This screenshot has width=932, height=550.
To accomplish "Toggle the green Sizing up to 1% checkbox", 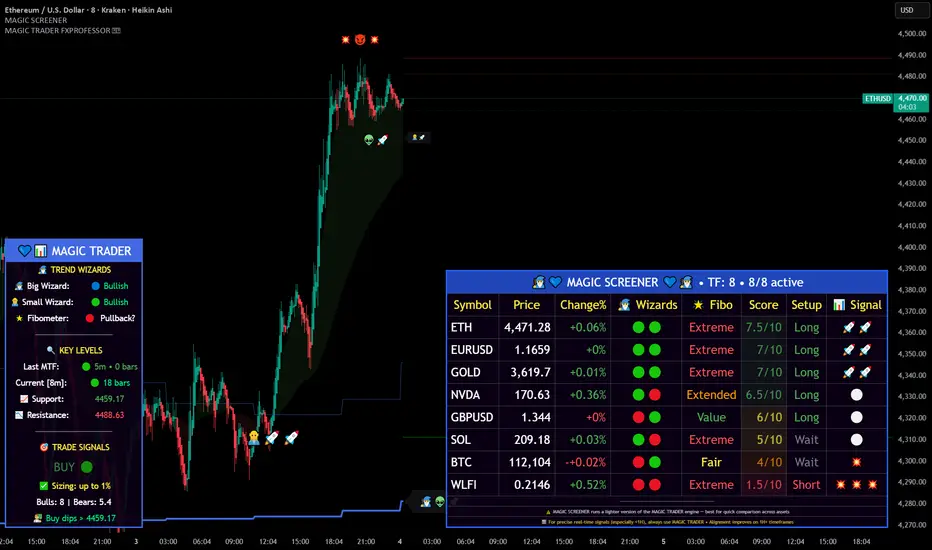I will 43,486.
